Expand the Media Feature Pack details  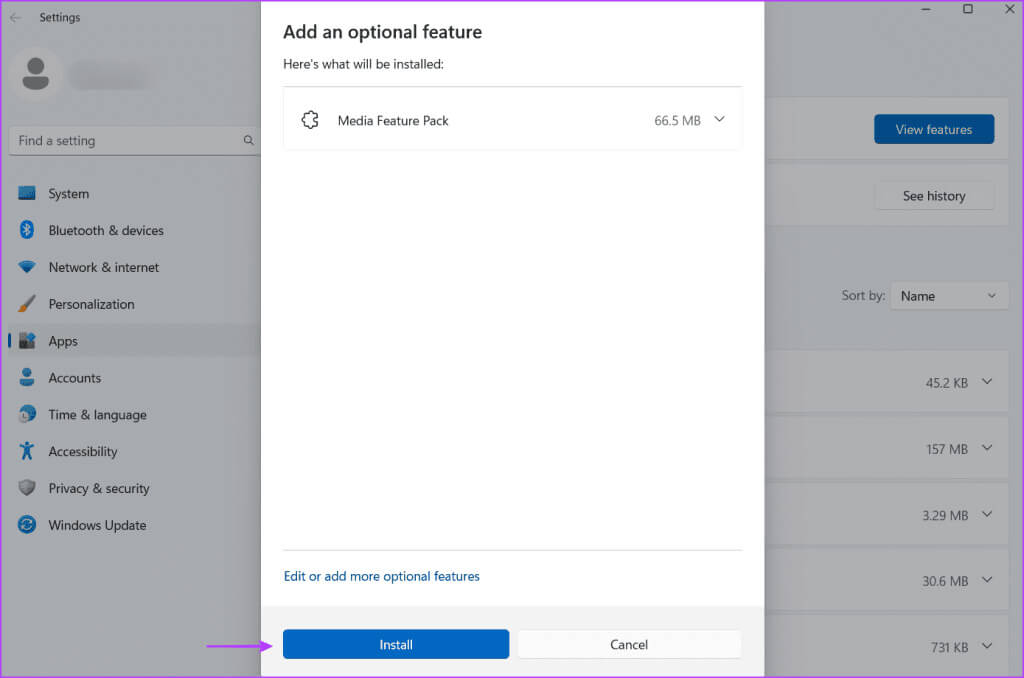[719, 120]
